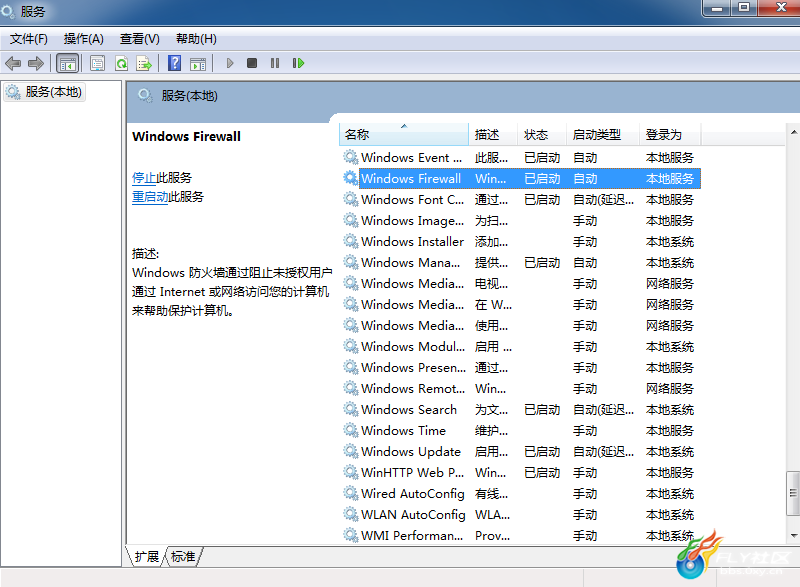Click gear icon of Windows Update row

(351, 451)
